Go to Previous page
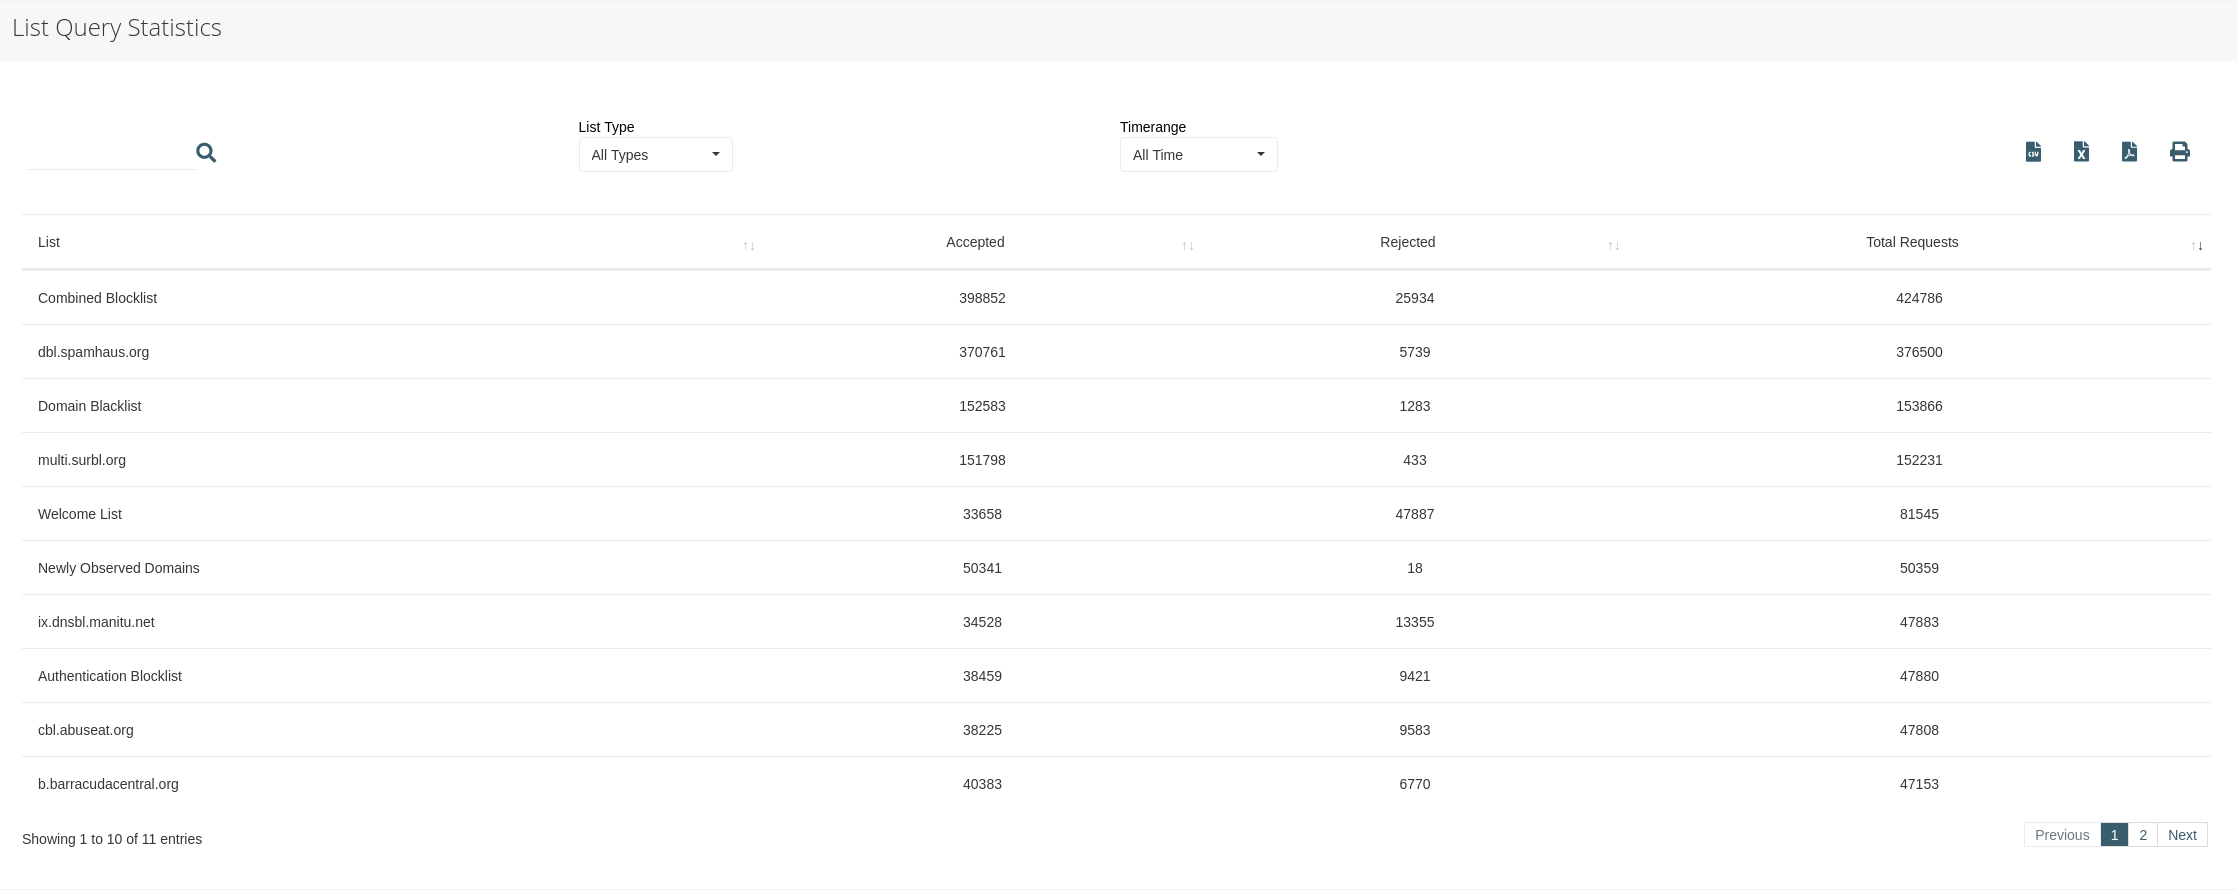 point(2062,835)
